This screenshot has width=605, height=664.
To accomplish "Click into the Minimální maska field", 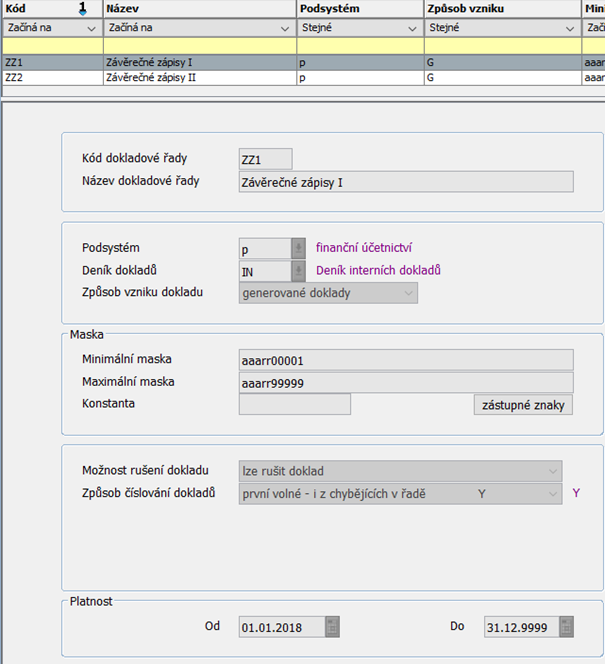I will (x=405, y=360).
